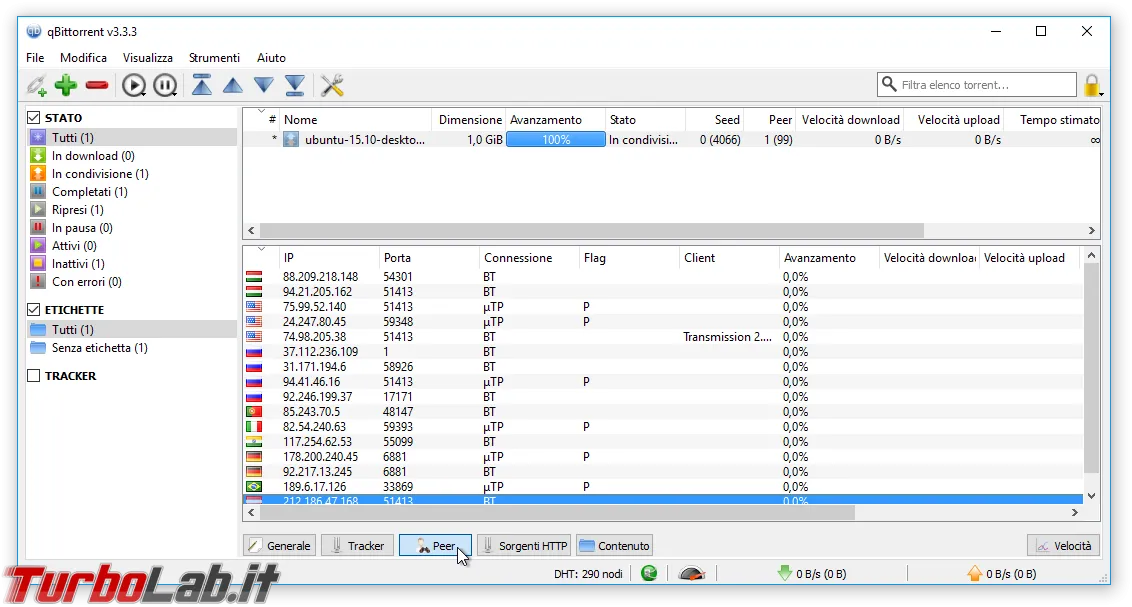Select peer row 88.209.218.148
The height and width of the screenshot is (607, 1132).
(x=663, y=276)
